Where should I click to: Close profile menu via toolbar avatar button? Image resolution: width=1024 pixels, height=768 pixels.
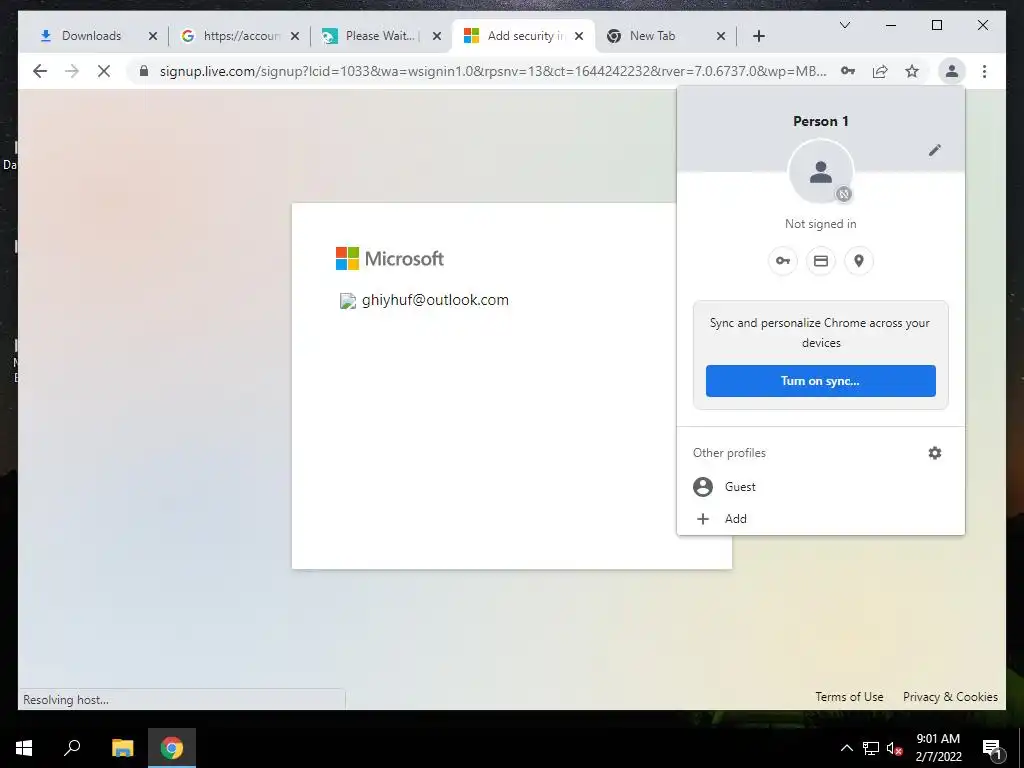(952, 71)
